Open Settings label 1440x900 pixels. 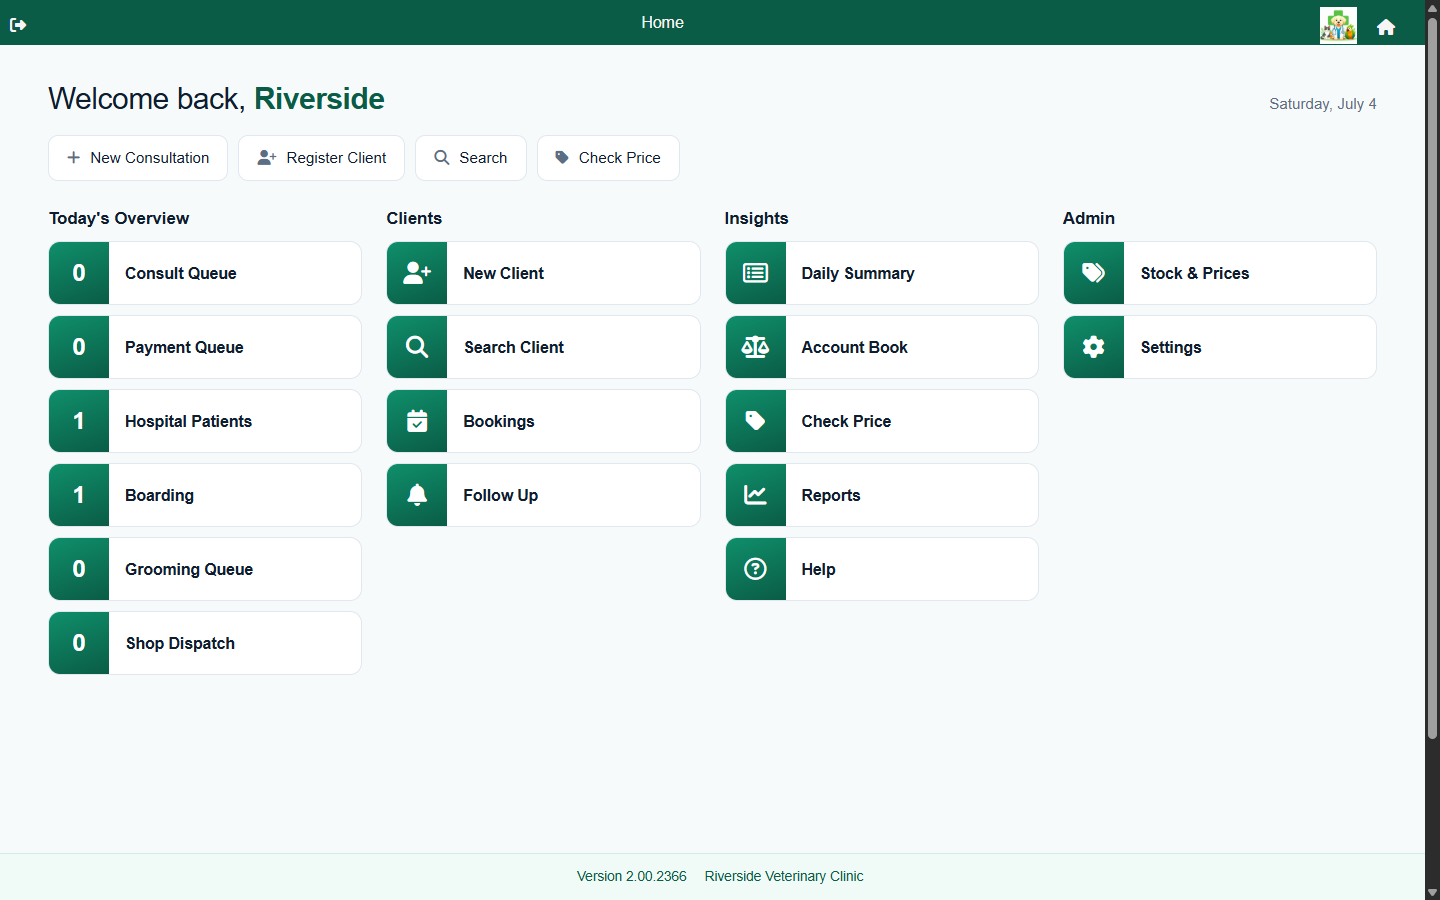[1171, 347]
